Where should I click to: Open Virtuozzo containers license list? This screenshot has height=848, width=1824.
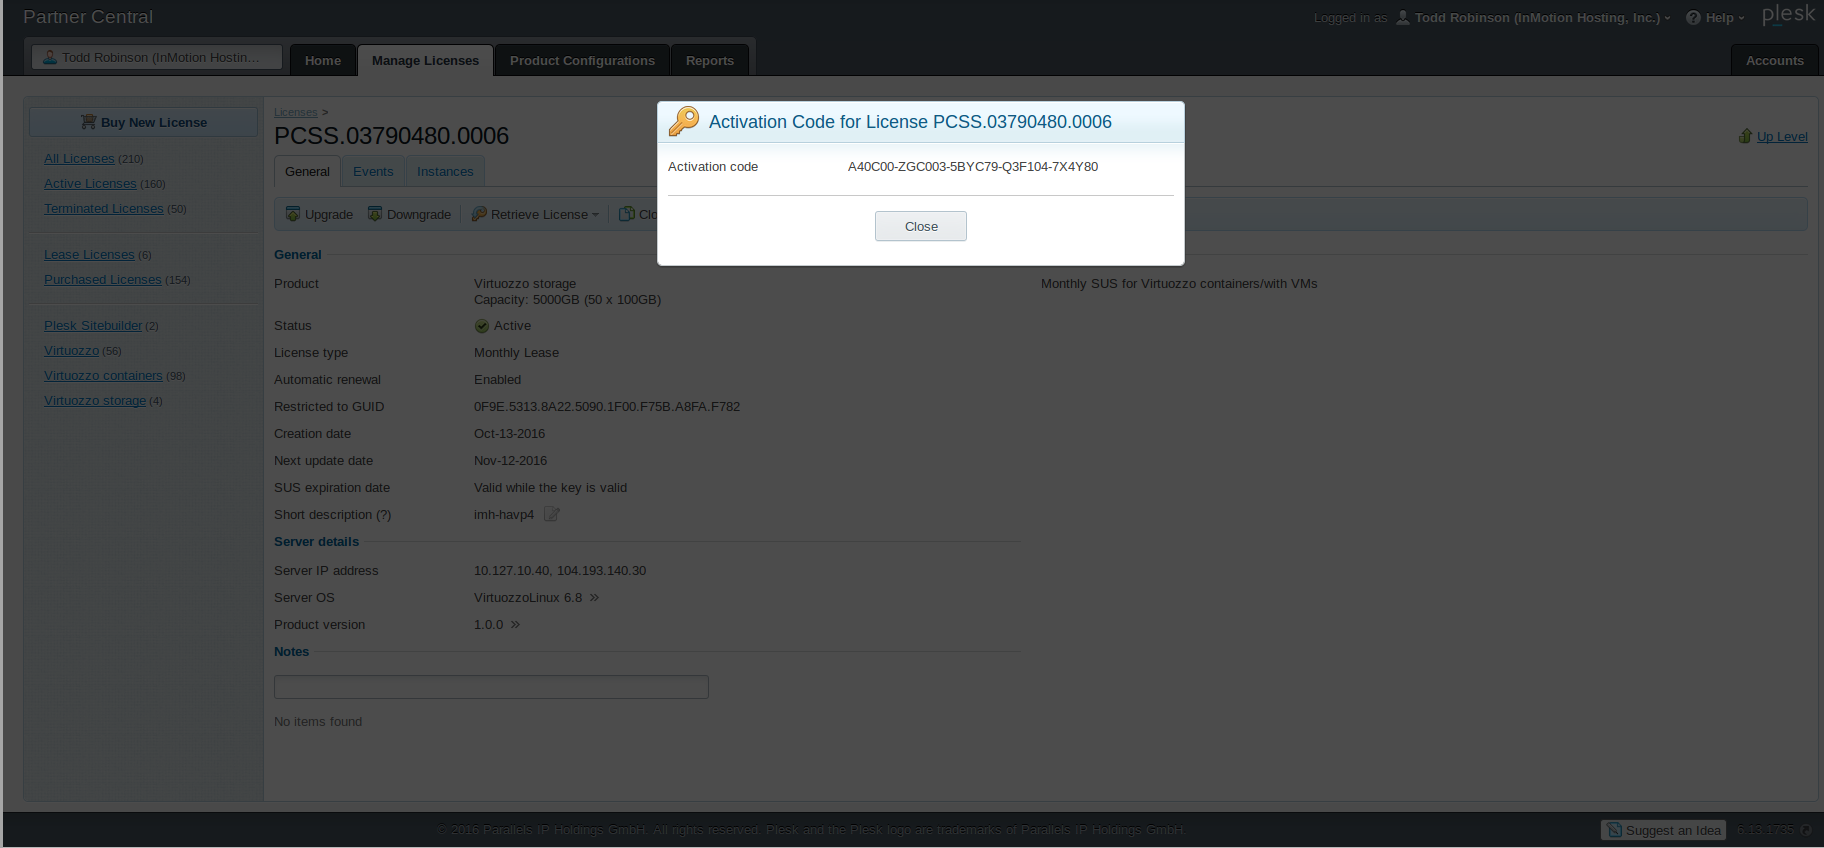(x=103, y=376)
